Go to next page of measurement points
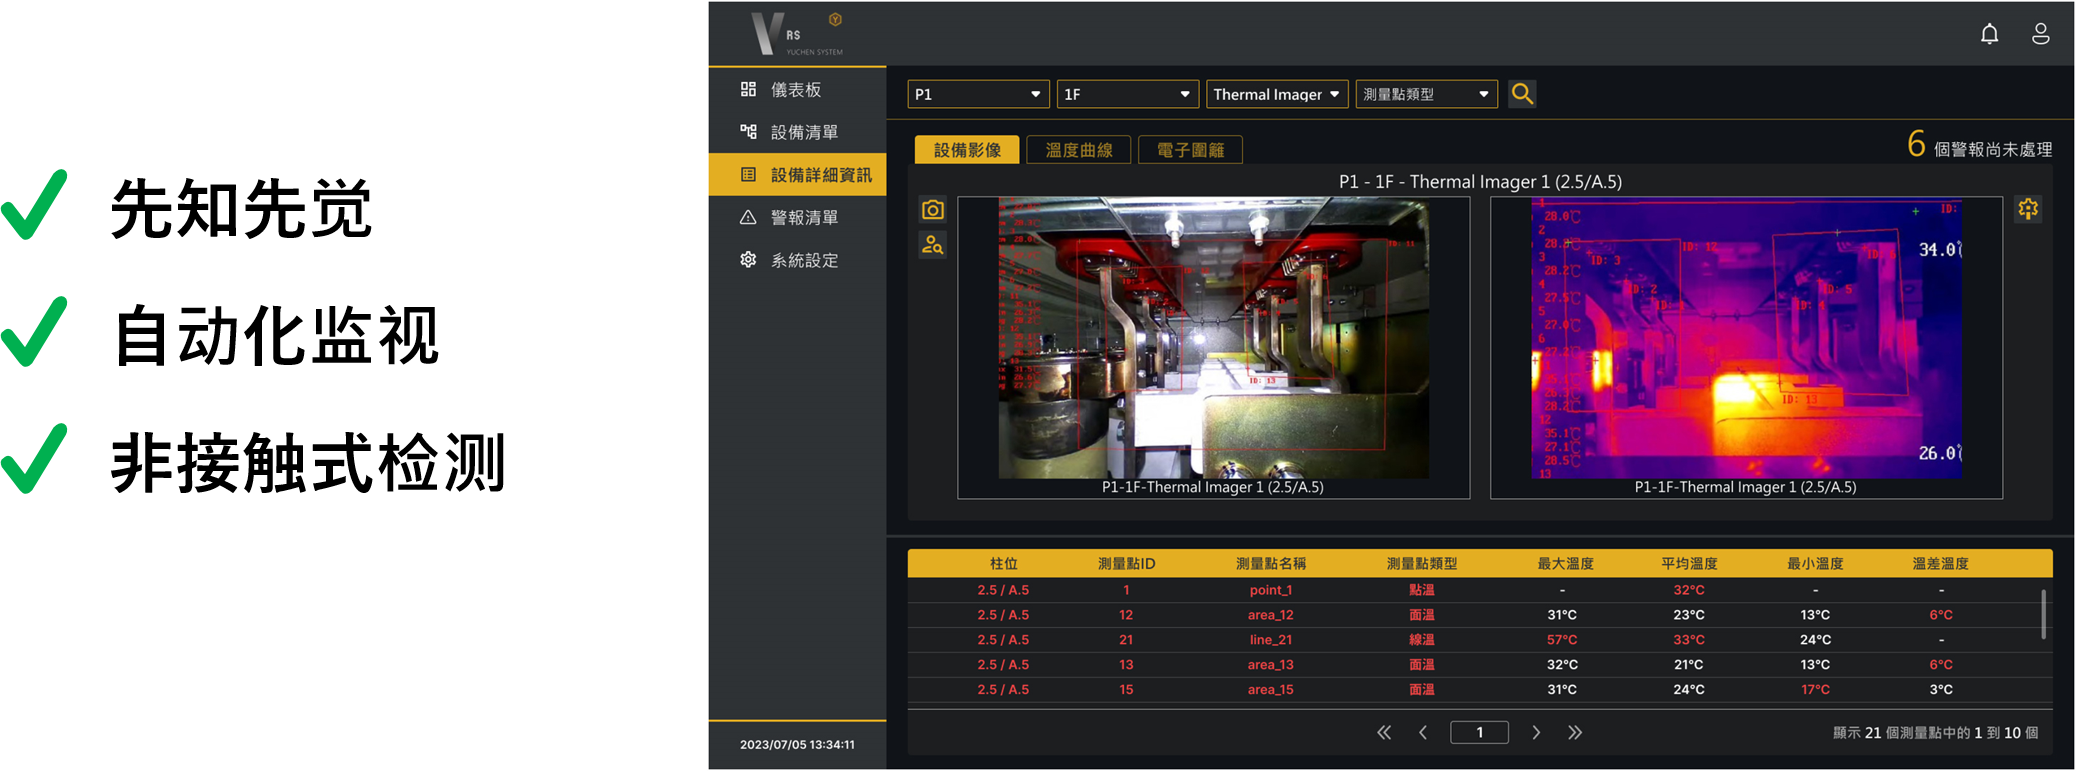Viewport: 2076px width, 771px height. click(x=1536, y=733)
